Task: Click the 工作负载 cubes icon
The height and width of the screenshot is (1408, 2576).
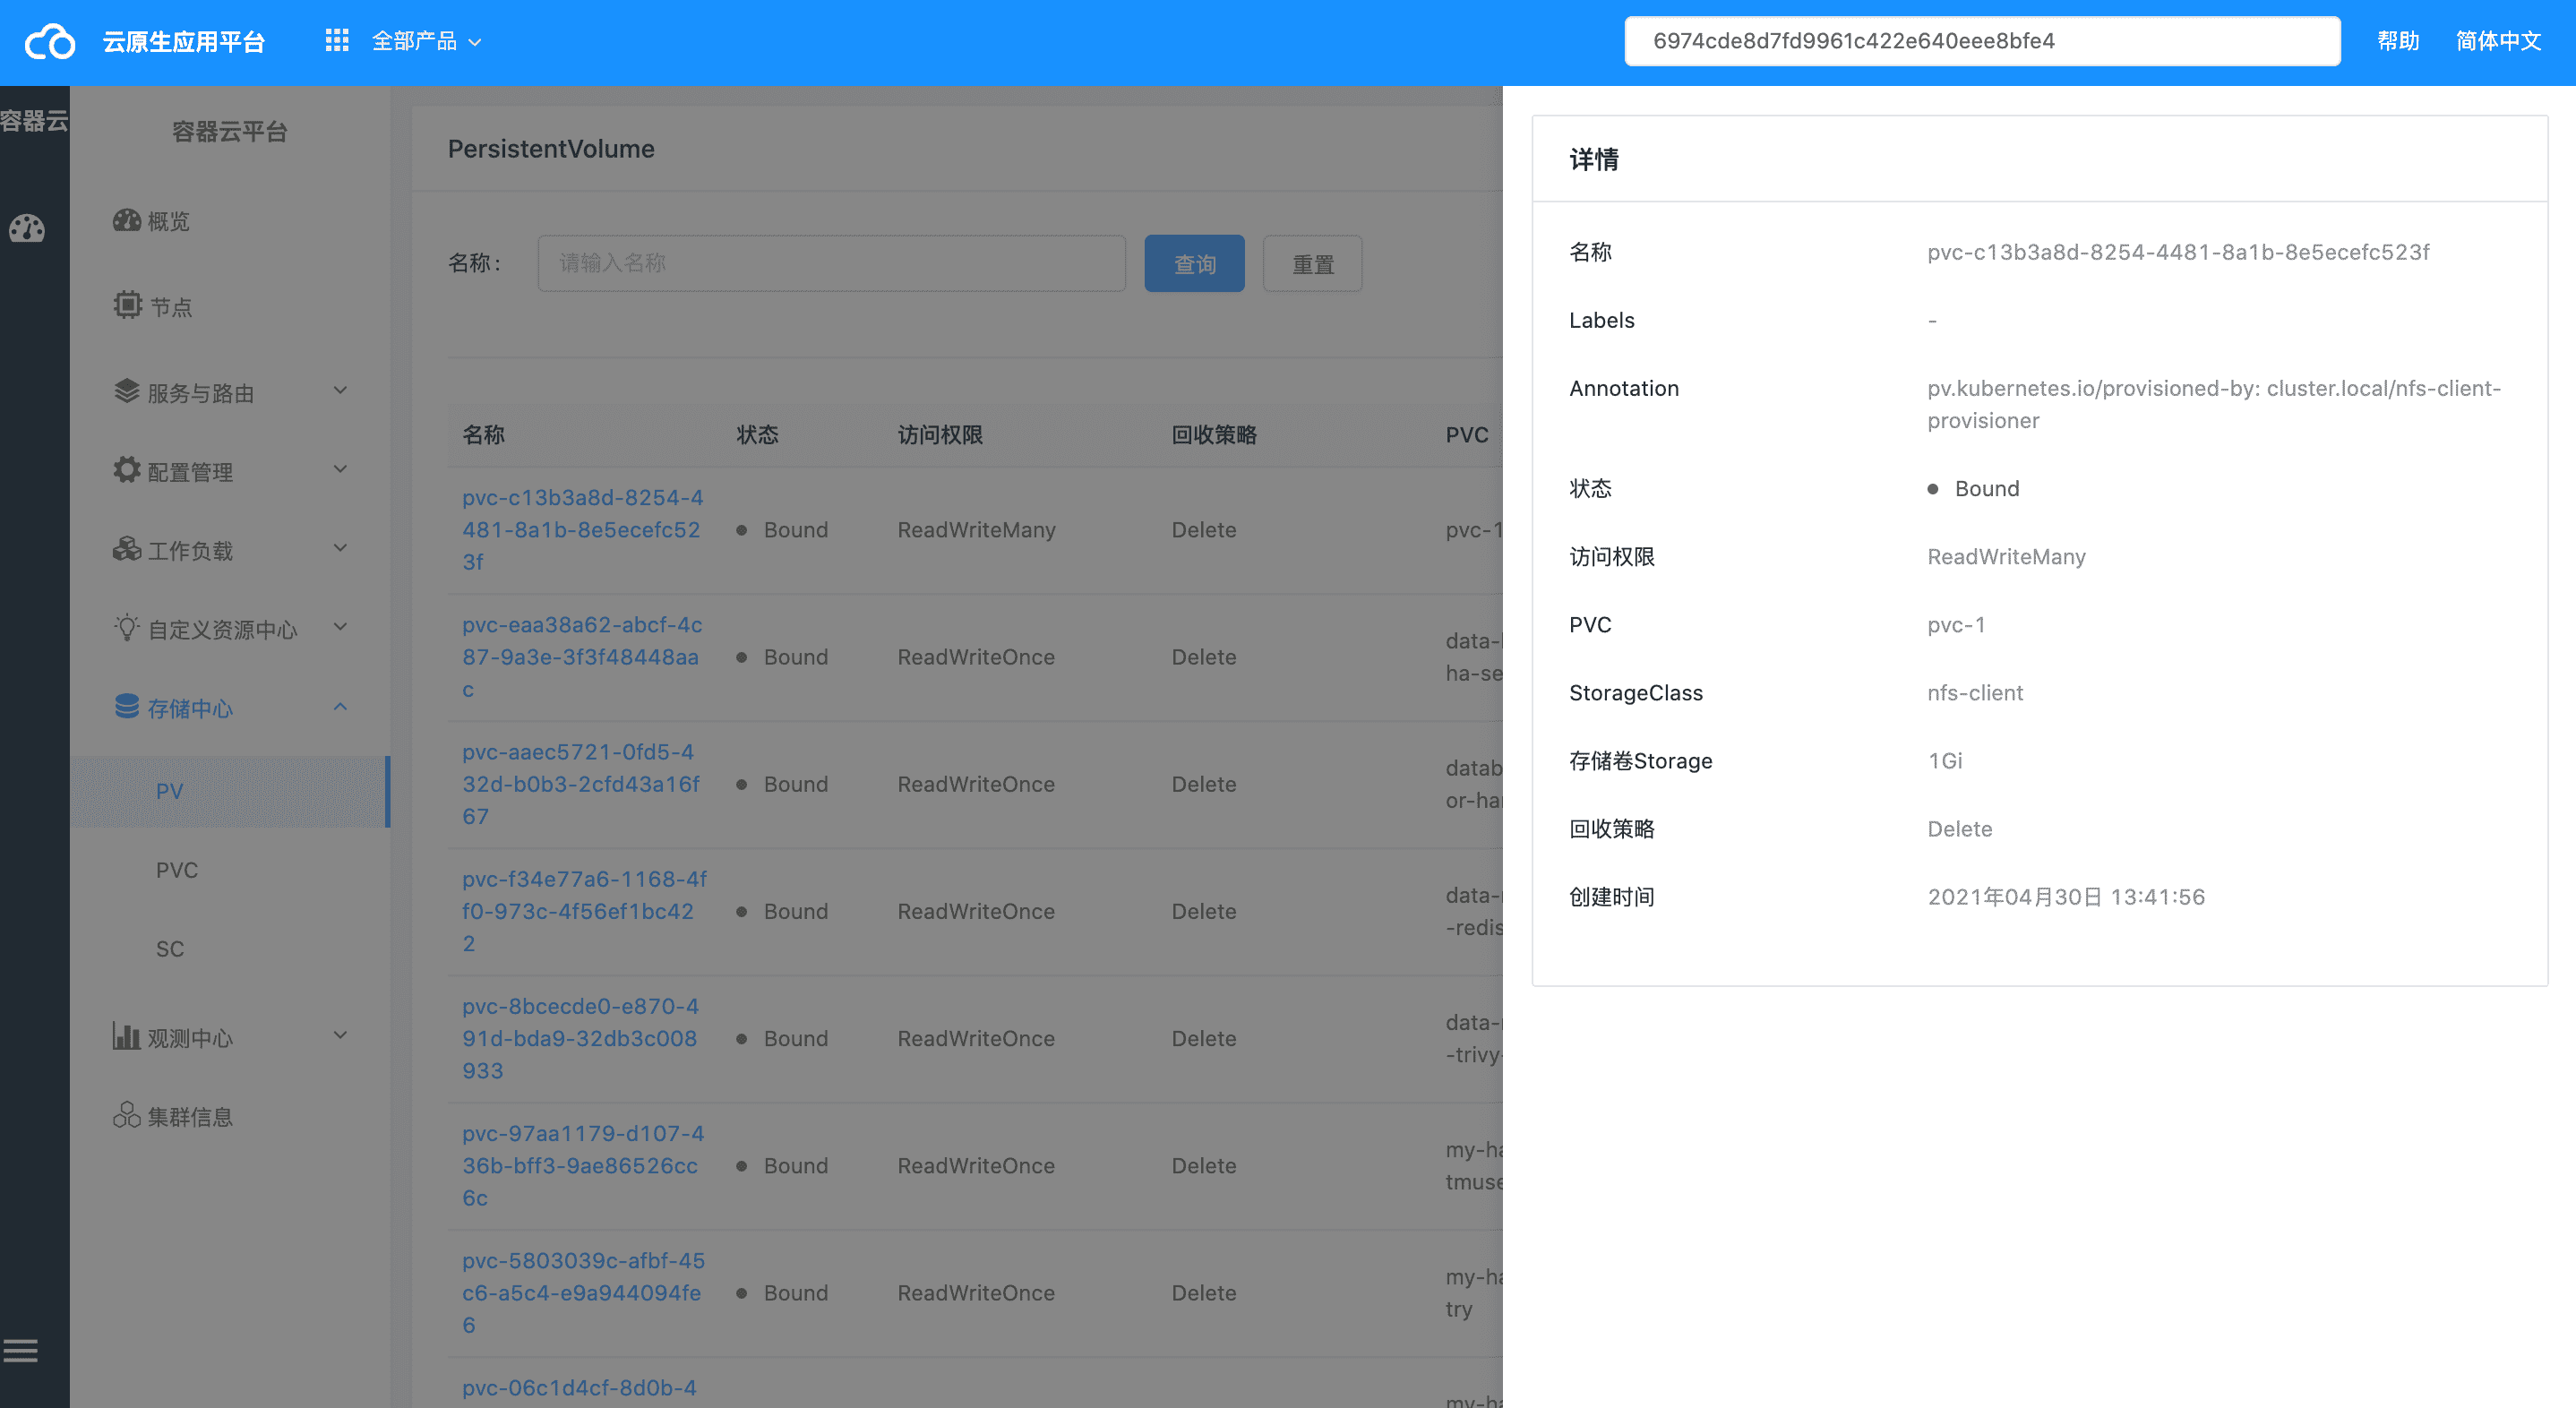Action: click(127, 549)
